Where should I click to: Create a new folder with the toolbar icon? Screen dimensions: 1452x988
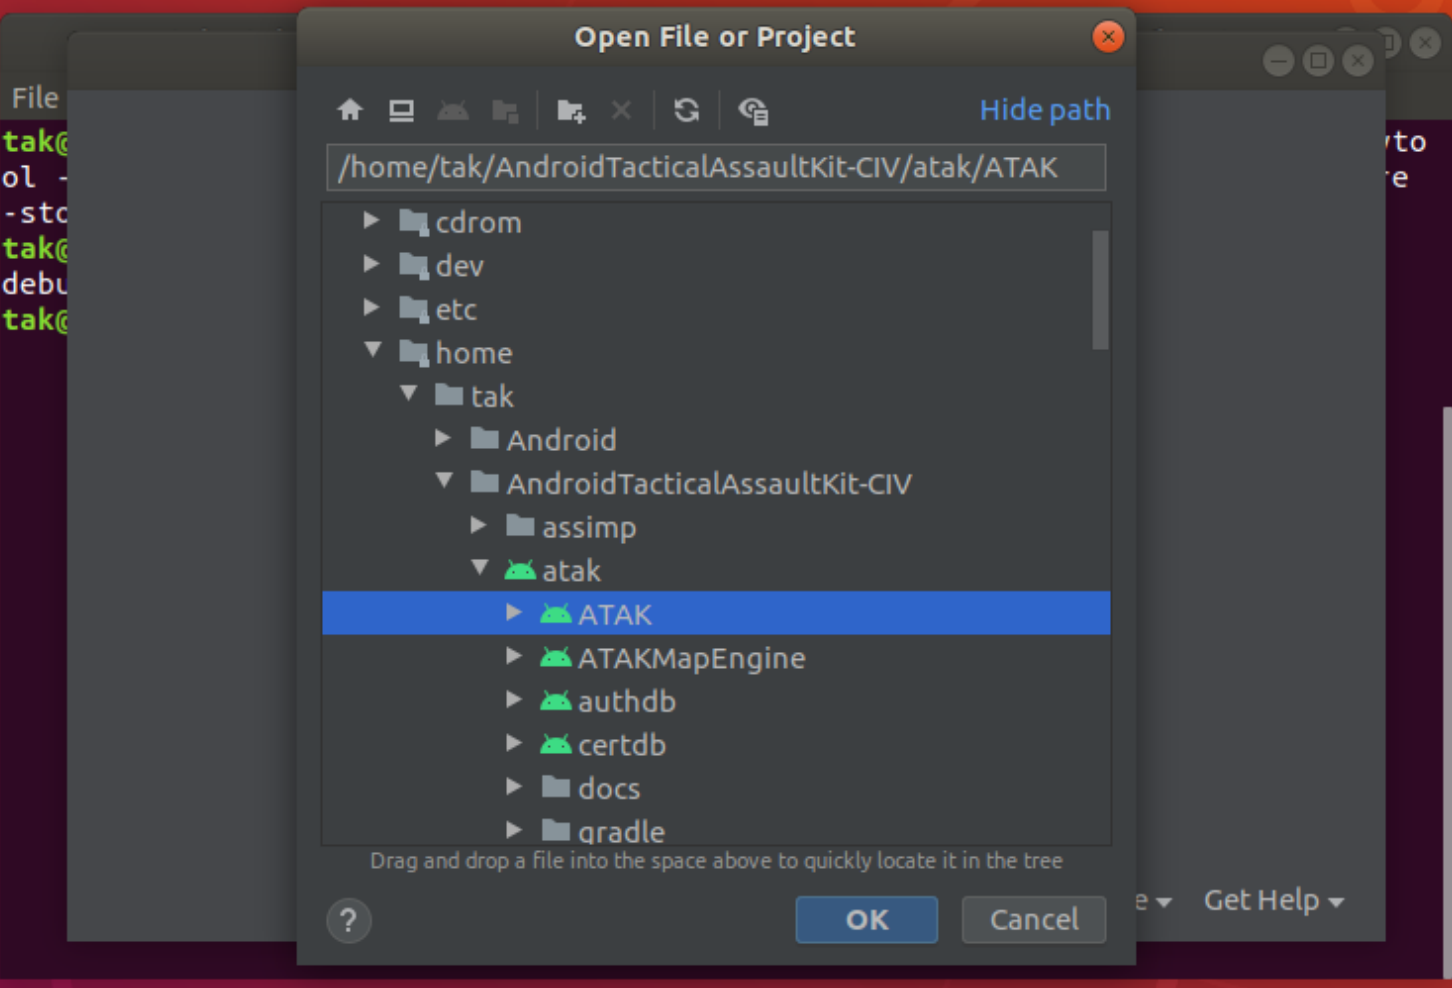point(571,110)
